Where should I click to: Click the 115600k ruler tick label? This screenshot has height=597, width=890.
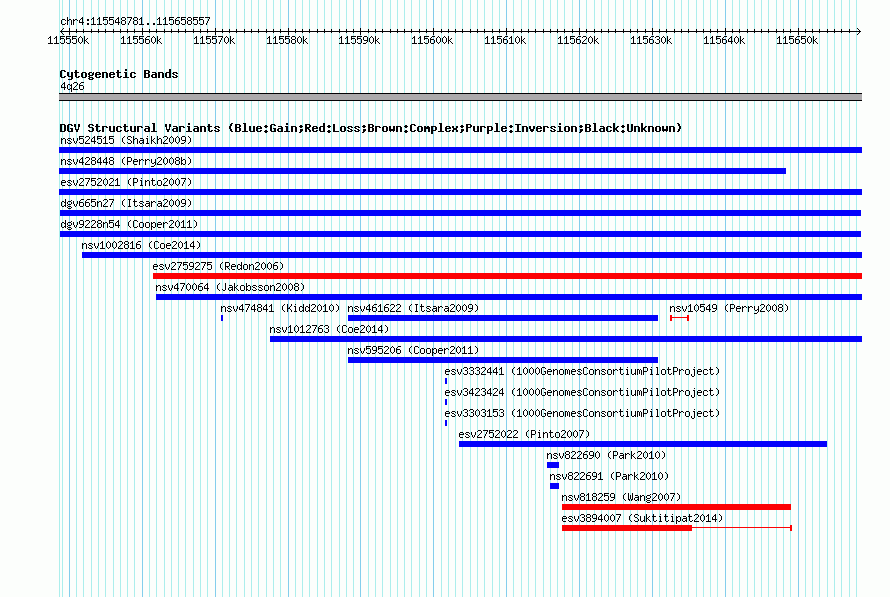(433, 40)
